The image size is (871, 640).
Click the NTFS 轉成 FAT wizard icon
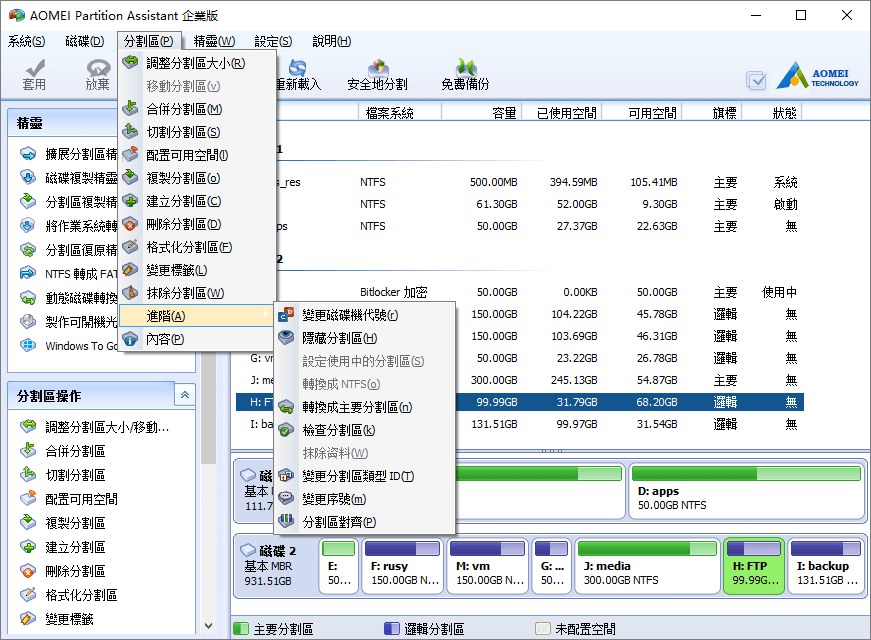[28, 273]
